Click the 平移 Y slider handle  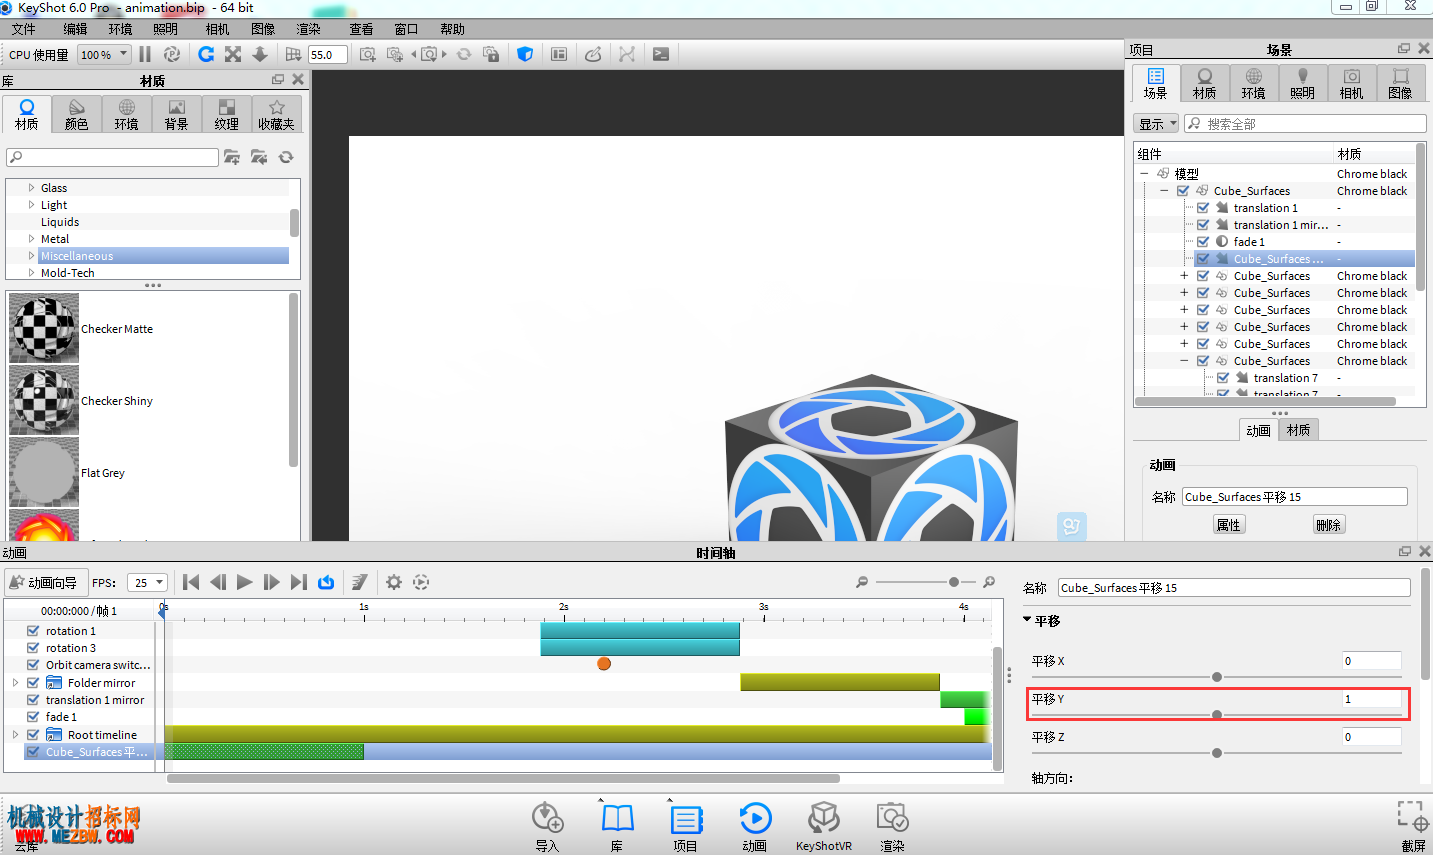(1217, 715)
